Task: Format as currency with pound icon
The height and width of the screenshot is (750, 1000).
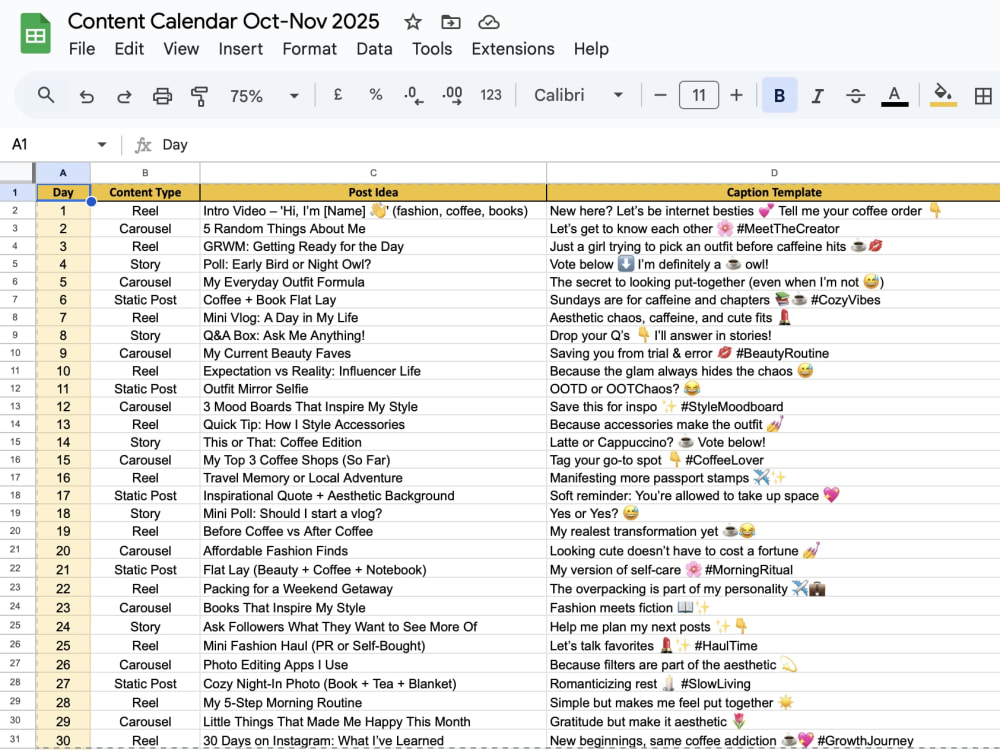Action: pos(338,95)
